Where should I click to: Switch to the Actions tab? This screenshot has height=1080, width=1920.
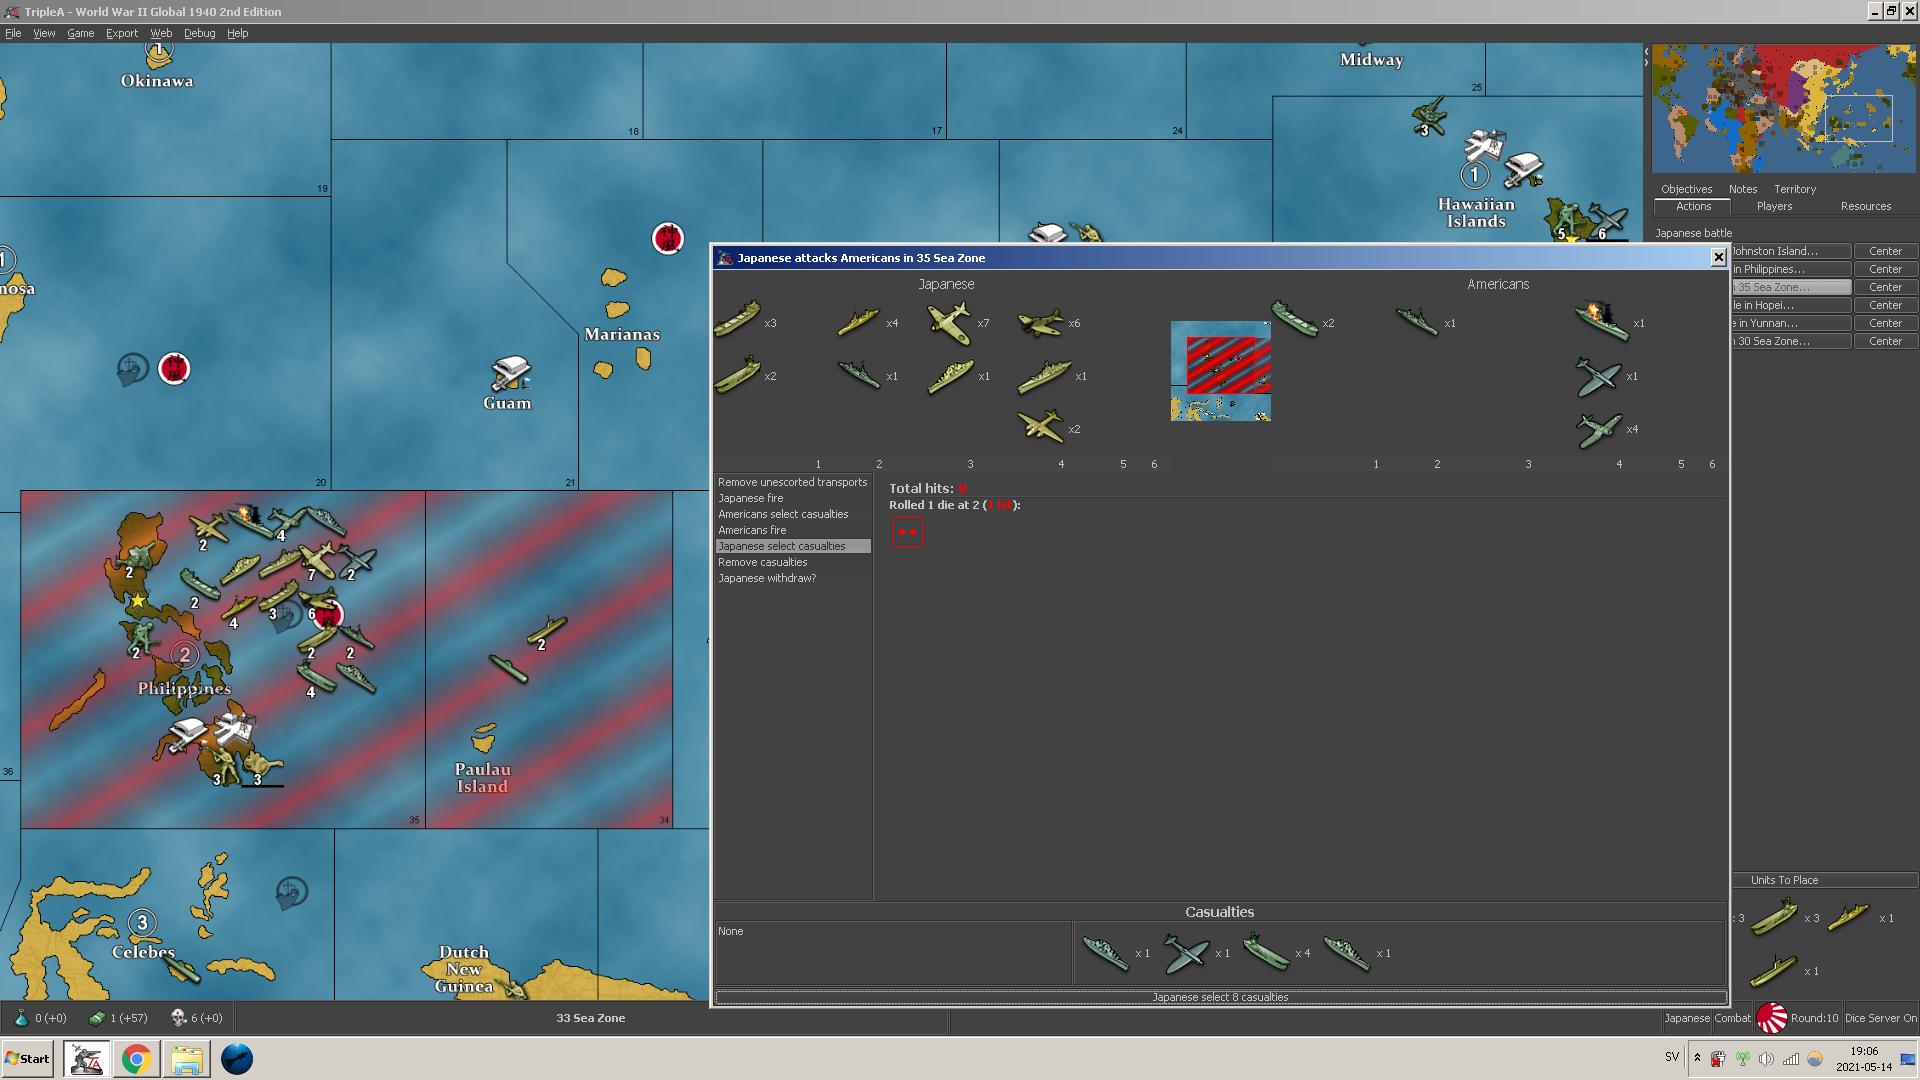[1693, 206]
